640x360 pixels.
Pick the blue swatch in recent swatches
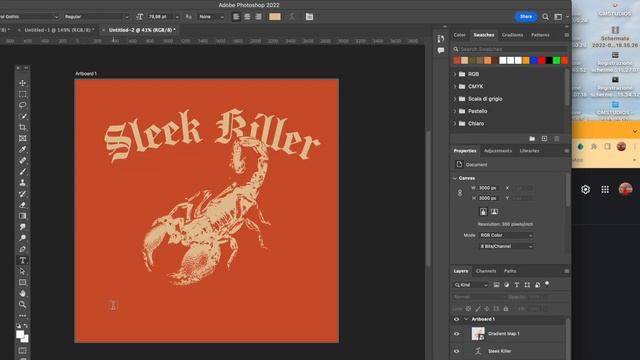click(533, 60)
